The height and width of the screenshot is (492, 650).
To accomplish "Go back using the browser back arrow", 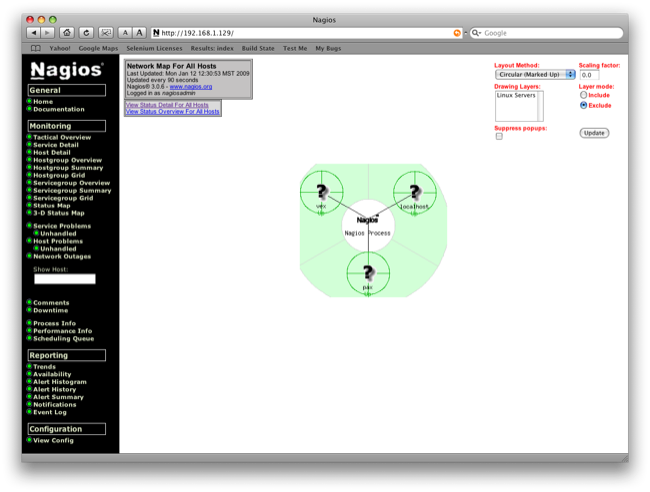I will click(x=34, y=33).
